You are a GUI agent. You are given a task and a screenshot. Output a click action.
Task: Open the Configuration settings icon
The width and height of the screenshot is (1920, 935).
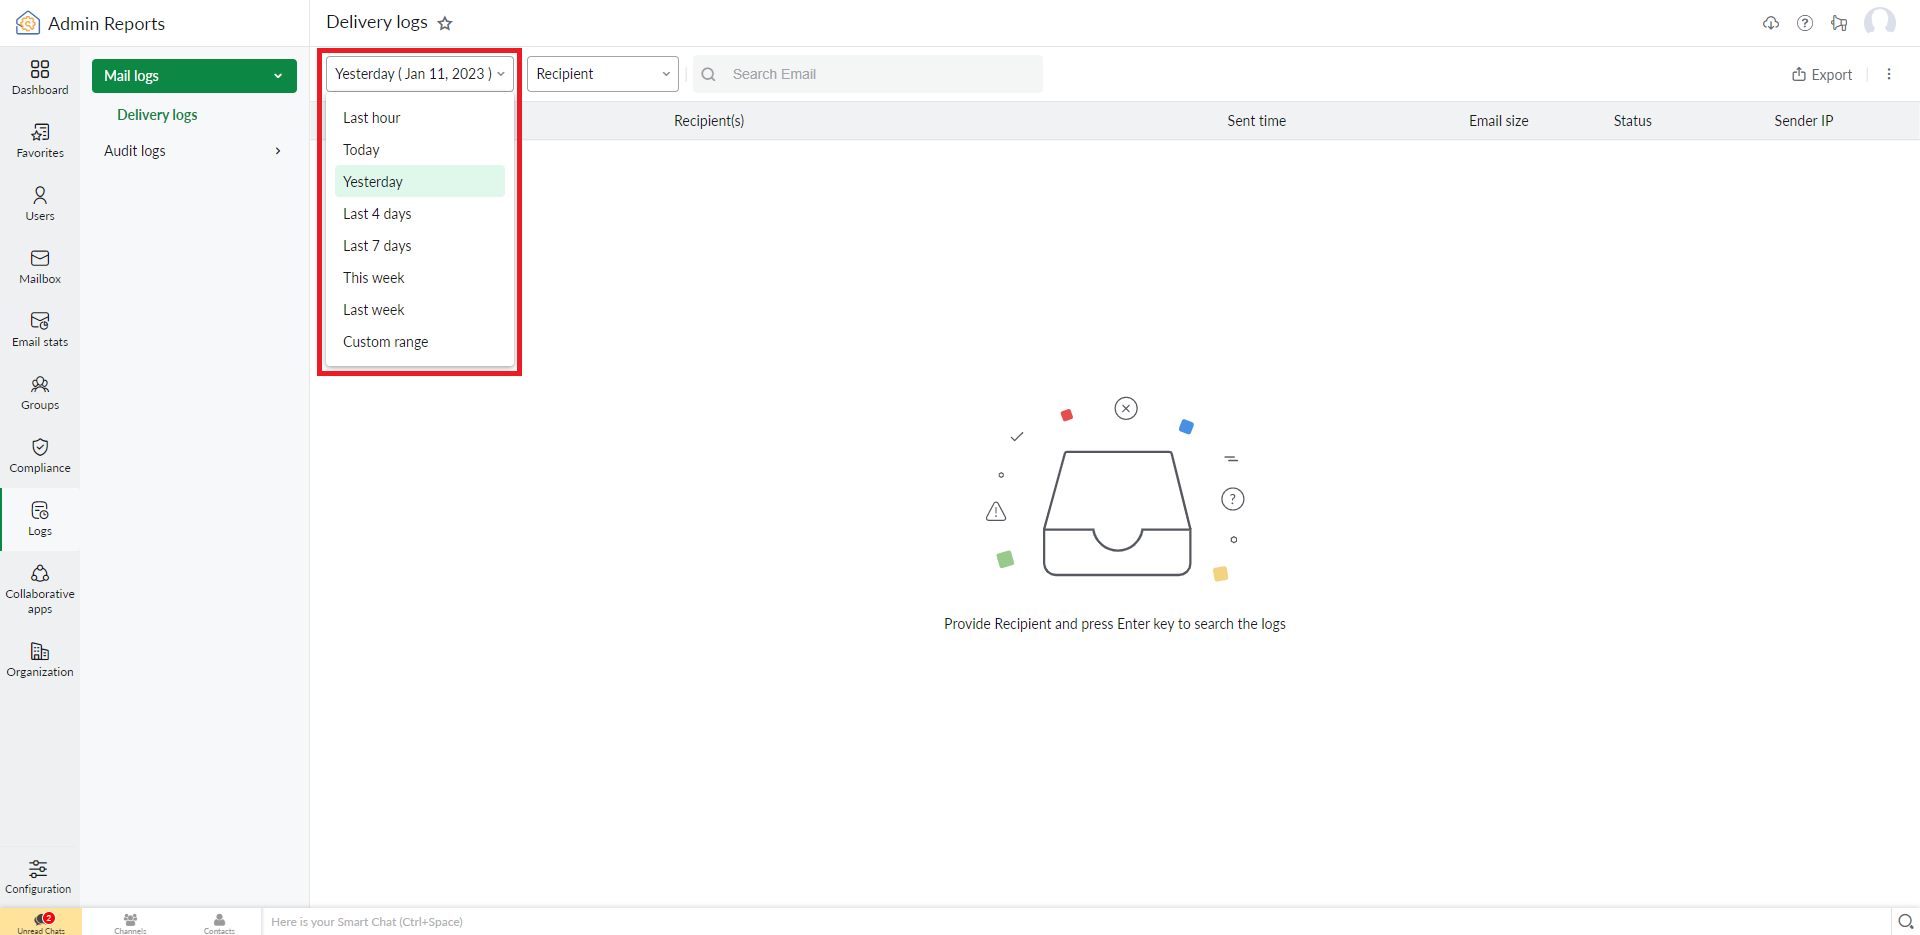tap(38, 876)
